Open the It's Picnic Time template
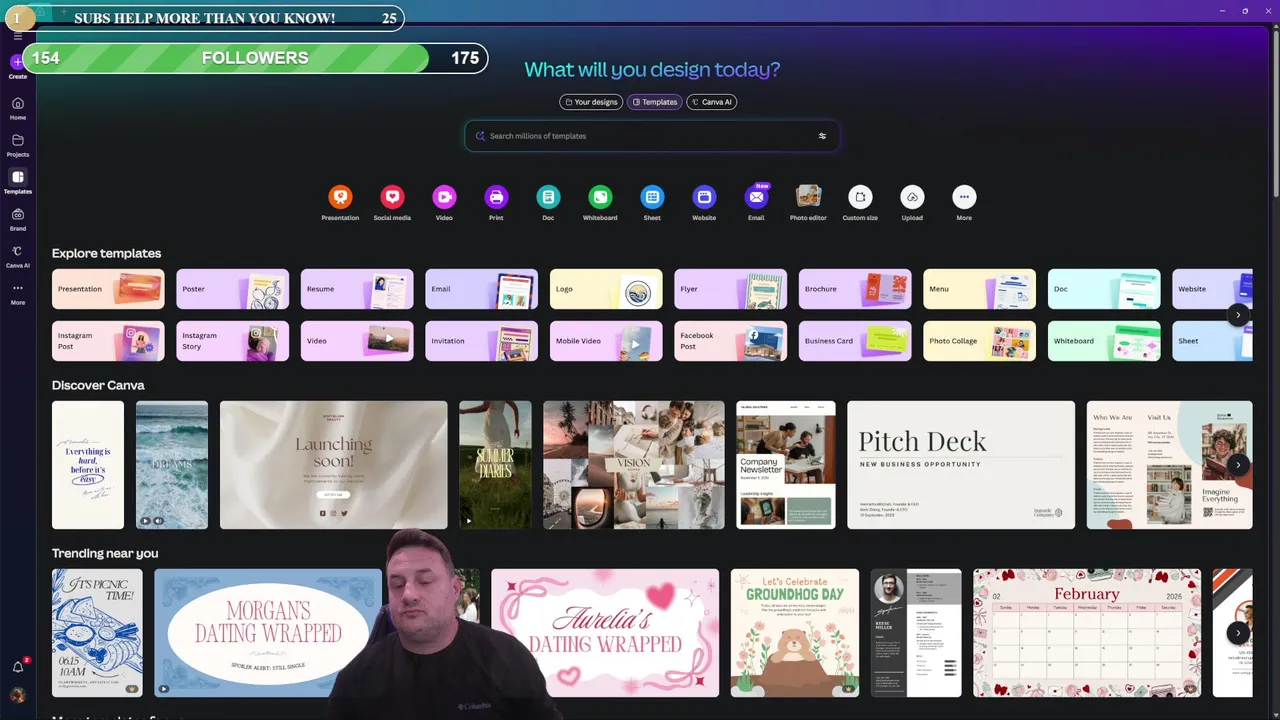This screenshot has width=1280, height=720. [x=97, y=633]
